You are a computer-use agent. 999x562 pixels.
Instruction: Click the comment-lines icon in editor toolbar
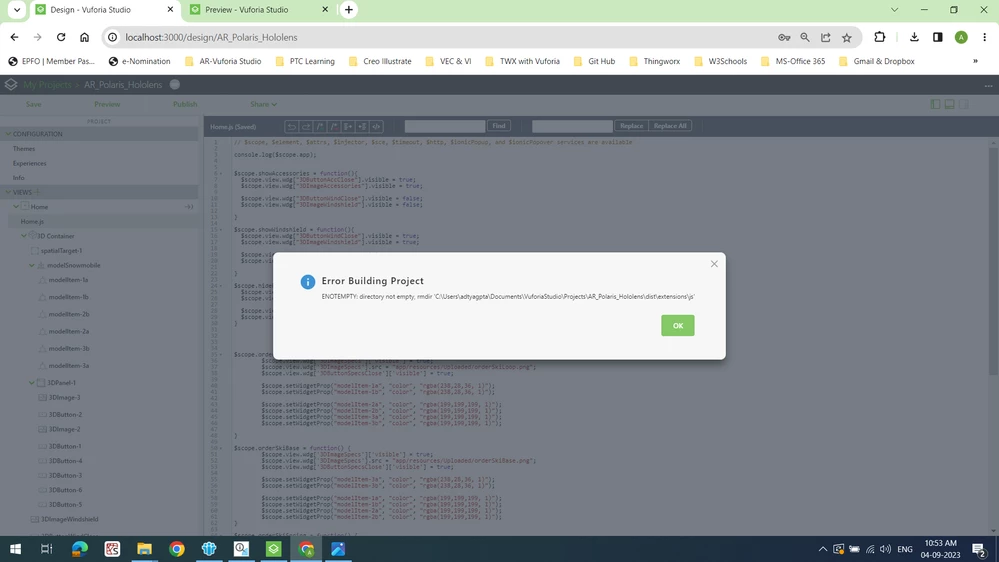click(320, 126)
